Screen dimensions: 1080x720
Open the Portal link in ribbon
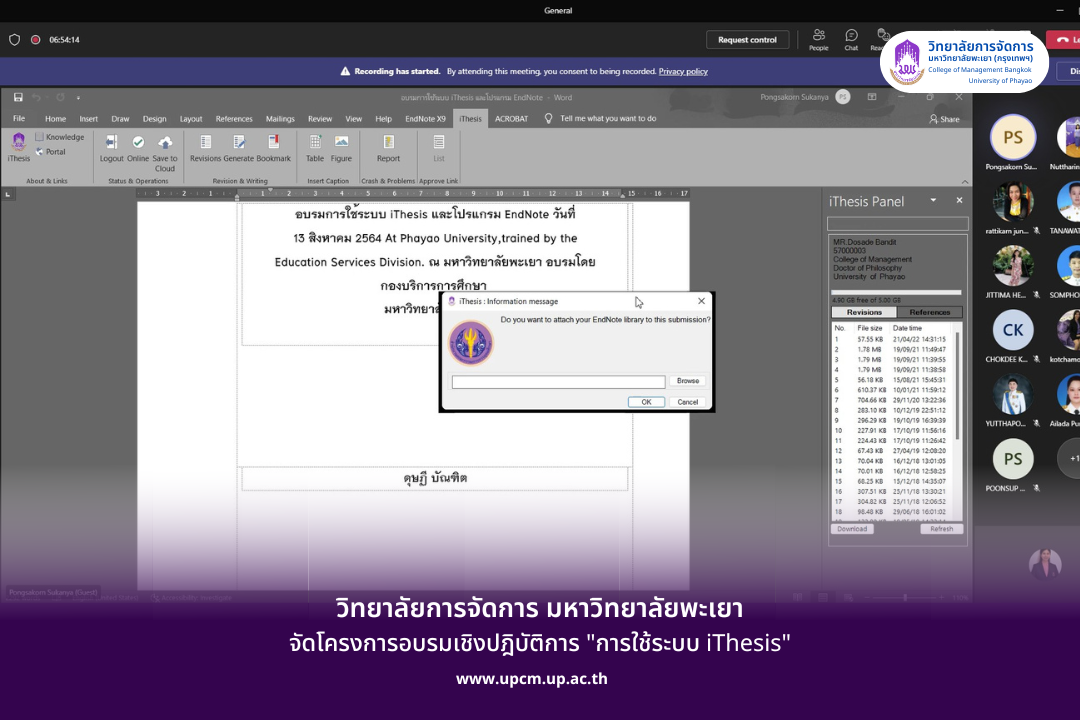pyautogui.click(x=50, y=152)
